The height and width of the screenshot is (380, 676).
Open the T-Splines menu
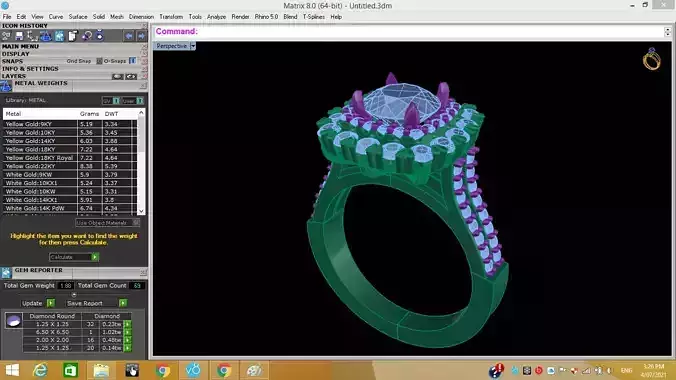pos(313,17)
